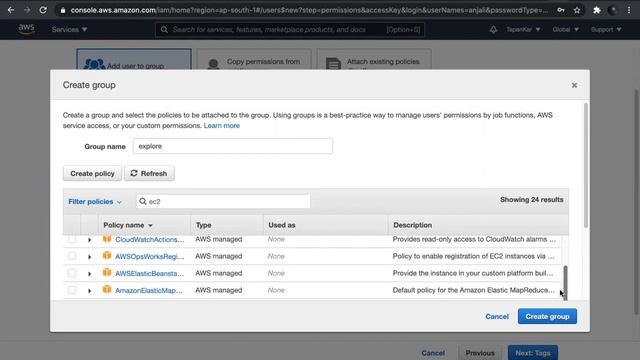The height and width of the screenshot is (360, 640).
Task: Open the Filter policies dropdown
Action: (95, 202)
